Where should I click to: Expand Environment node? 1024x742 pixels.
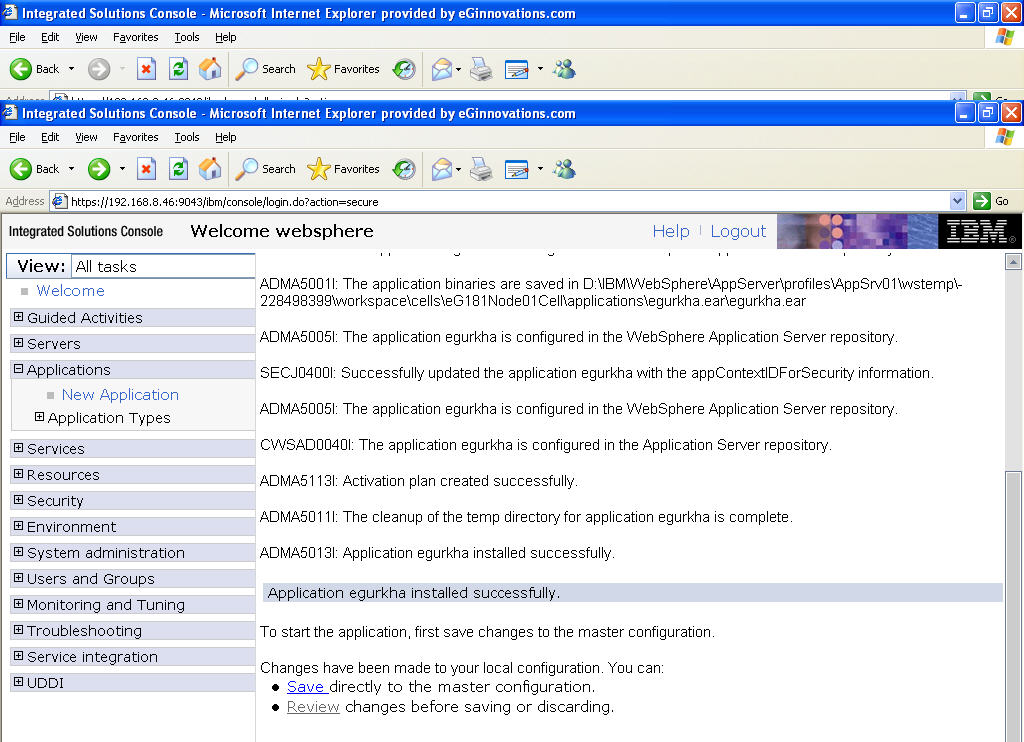pos(18,526)
